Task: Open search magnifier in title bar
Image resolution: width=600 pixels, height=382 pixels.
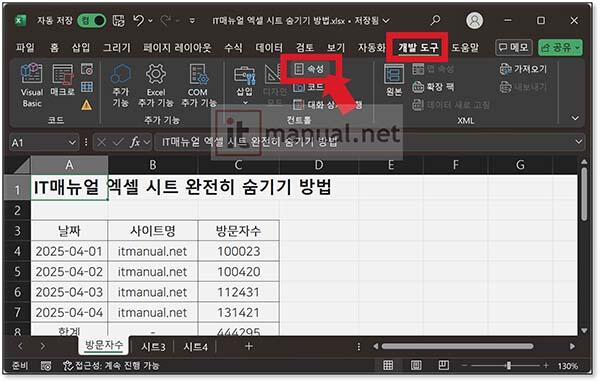Action: (x=435, y=20)
